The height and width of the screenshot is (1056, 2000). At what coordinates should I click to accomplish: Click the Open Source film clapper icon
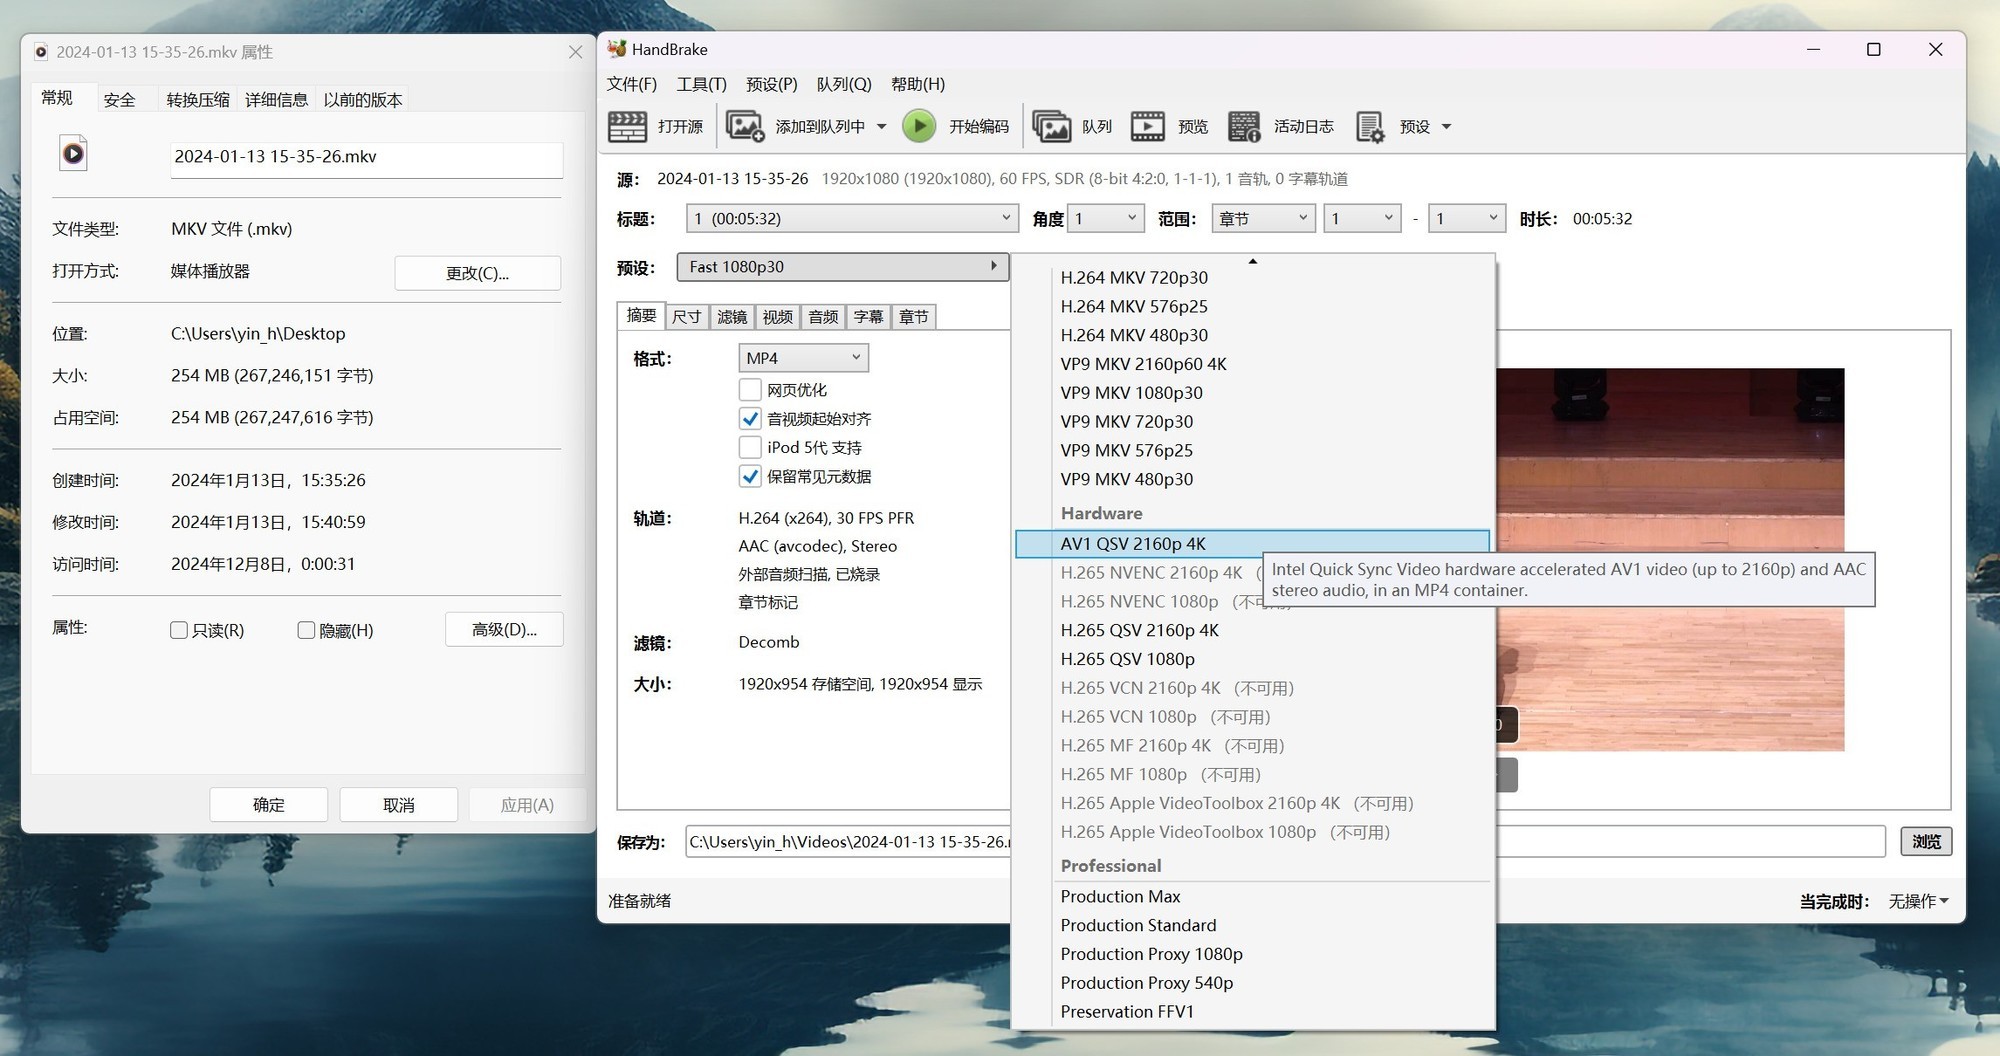pyautogui.click(x=627, y=127)
